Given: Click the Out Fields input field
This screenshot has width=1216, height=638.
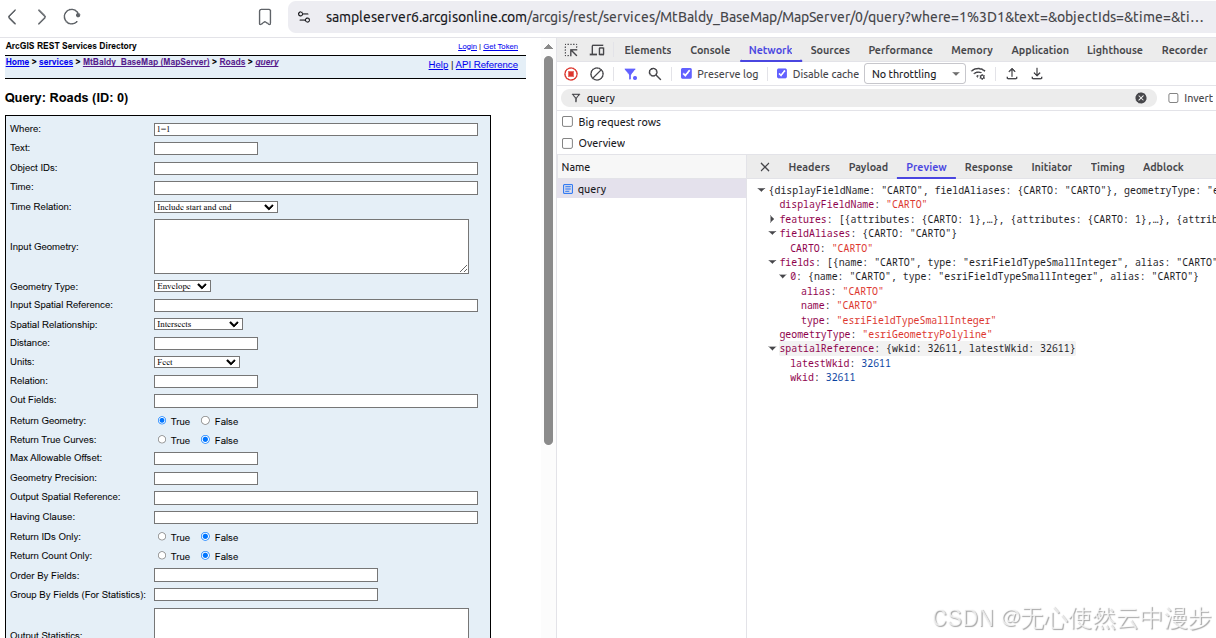Looking at the screenshot, I should 316,401.
